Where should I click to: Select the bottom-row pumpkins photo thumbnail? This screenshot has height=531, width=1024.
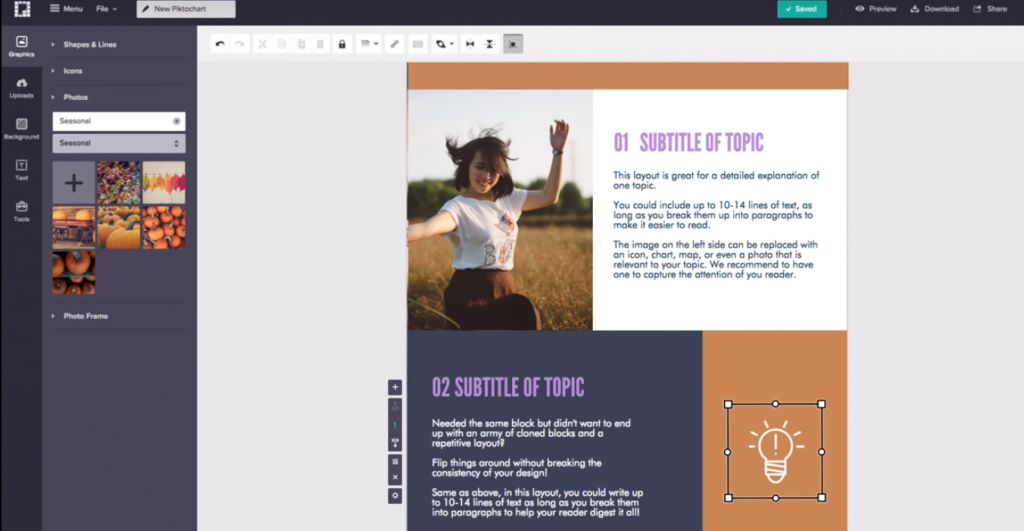(73, 272)
